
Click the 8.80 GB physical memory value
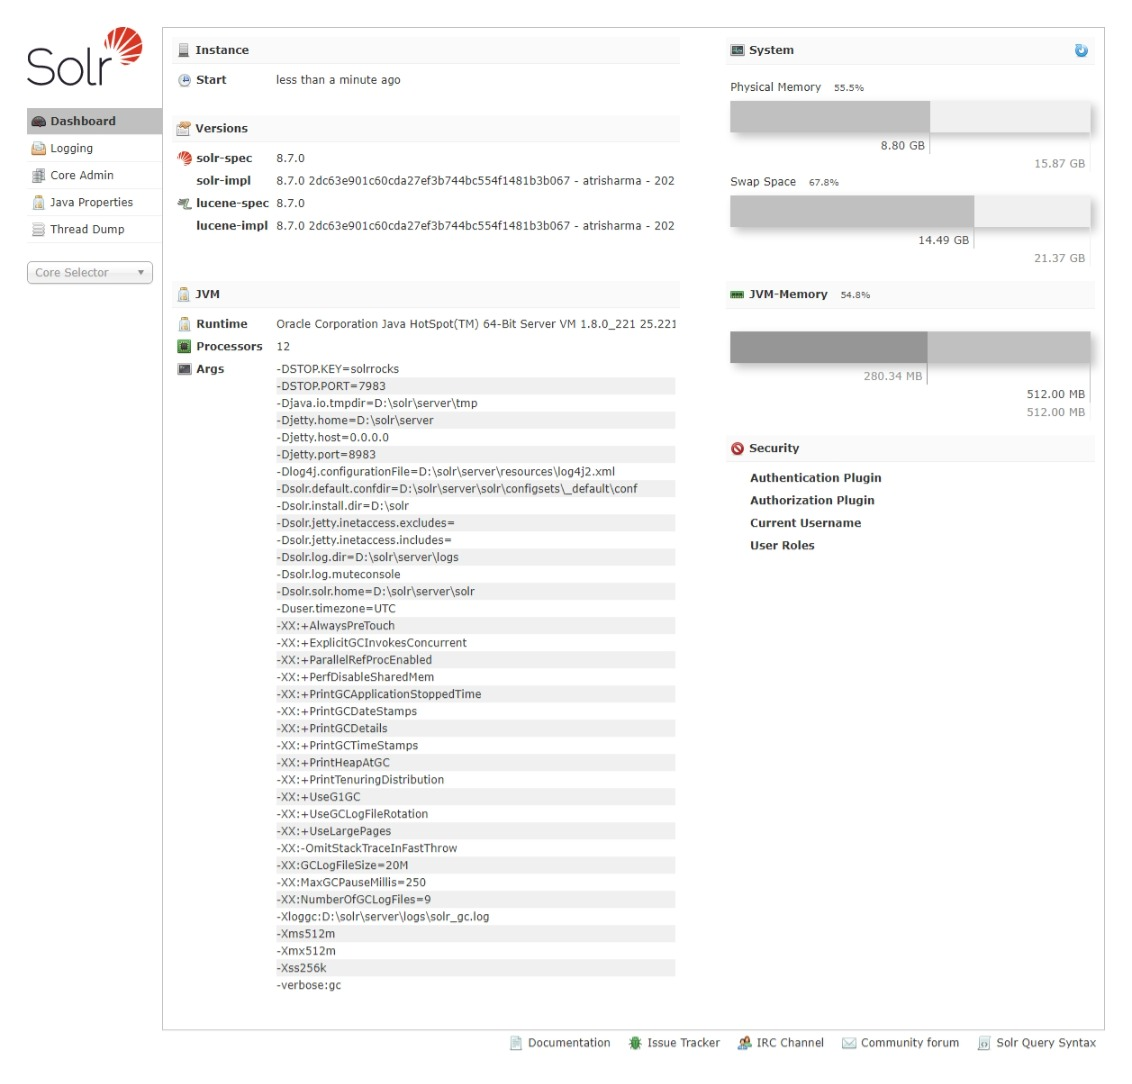coord(902,146)
